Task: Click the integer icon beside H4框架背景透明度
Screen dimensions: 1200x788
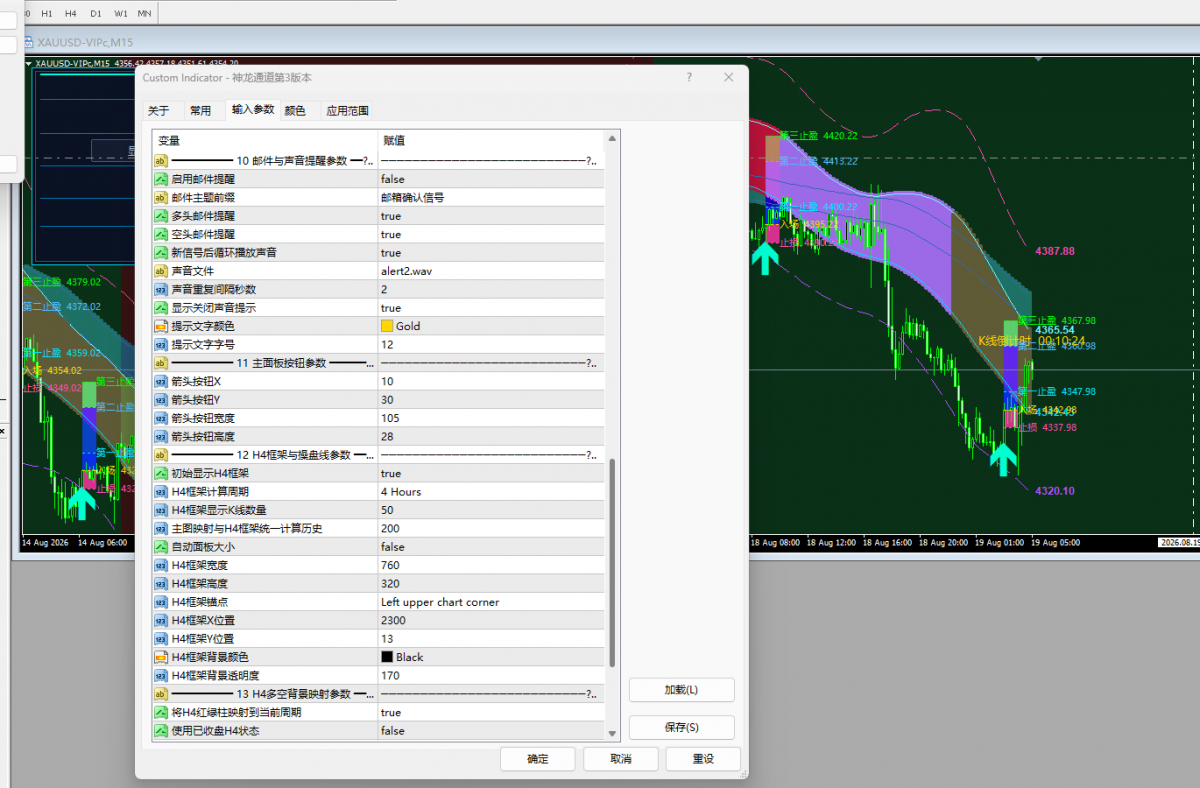Action: (161, 676)
